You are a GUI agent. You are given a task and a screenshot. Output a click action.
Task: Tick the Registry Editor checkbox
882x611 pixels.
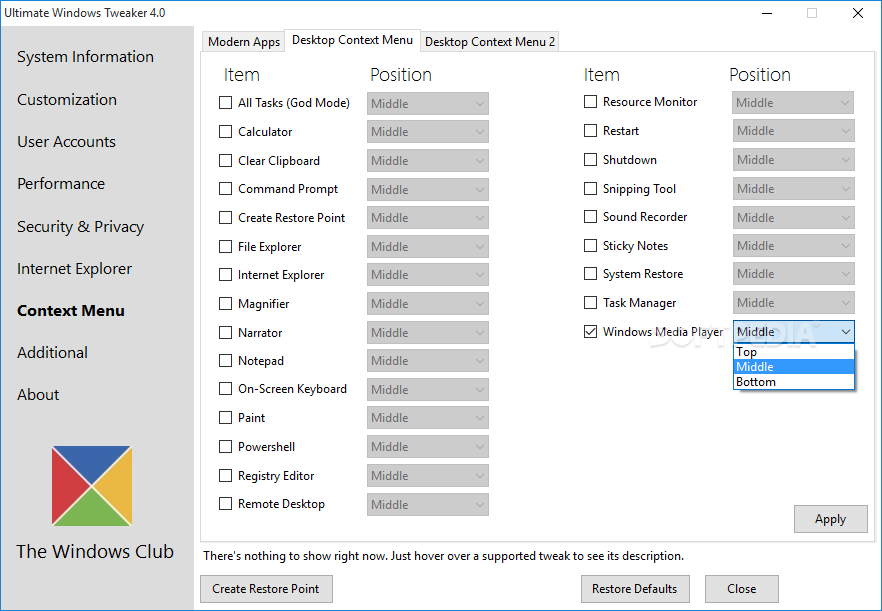point(226,475)
